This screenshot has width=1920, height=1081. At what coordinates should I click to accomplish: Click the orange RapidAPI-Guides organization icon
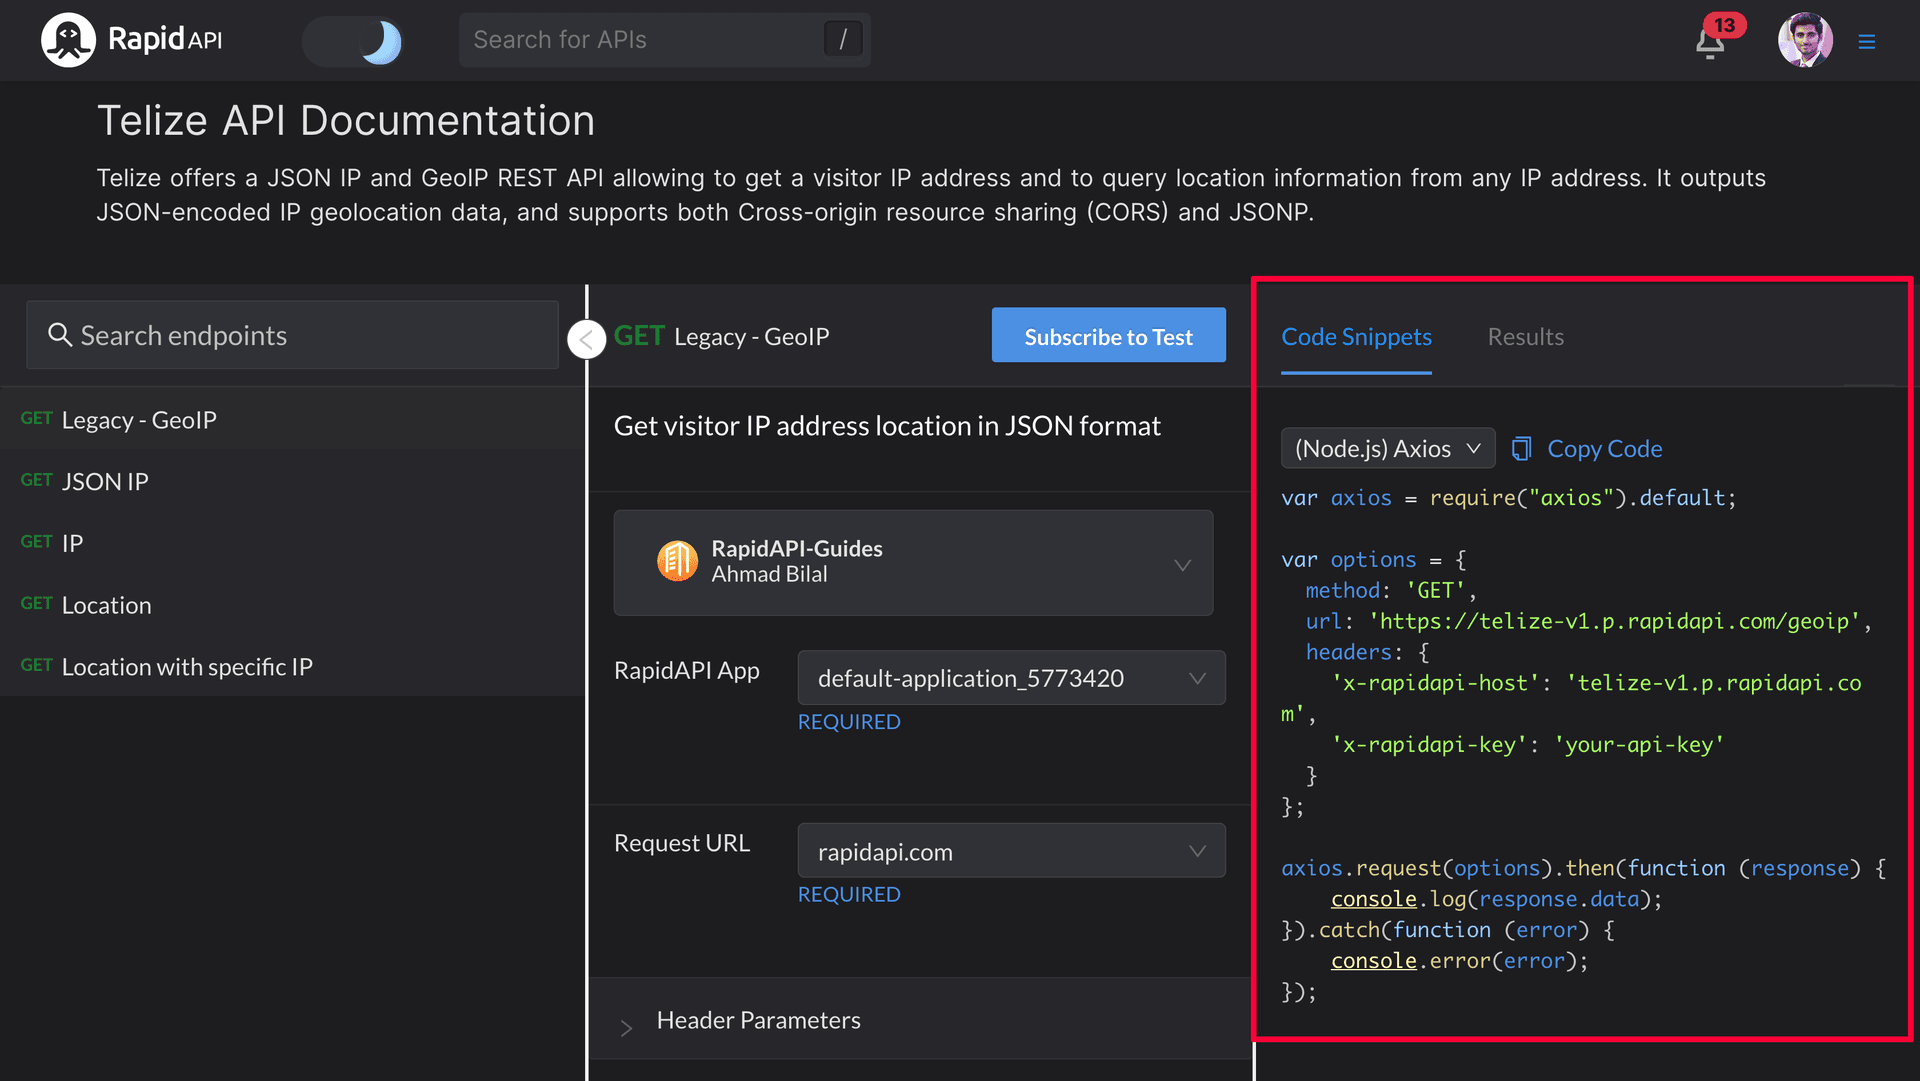678,561
